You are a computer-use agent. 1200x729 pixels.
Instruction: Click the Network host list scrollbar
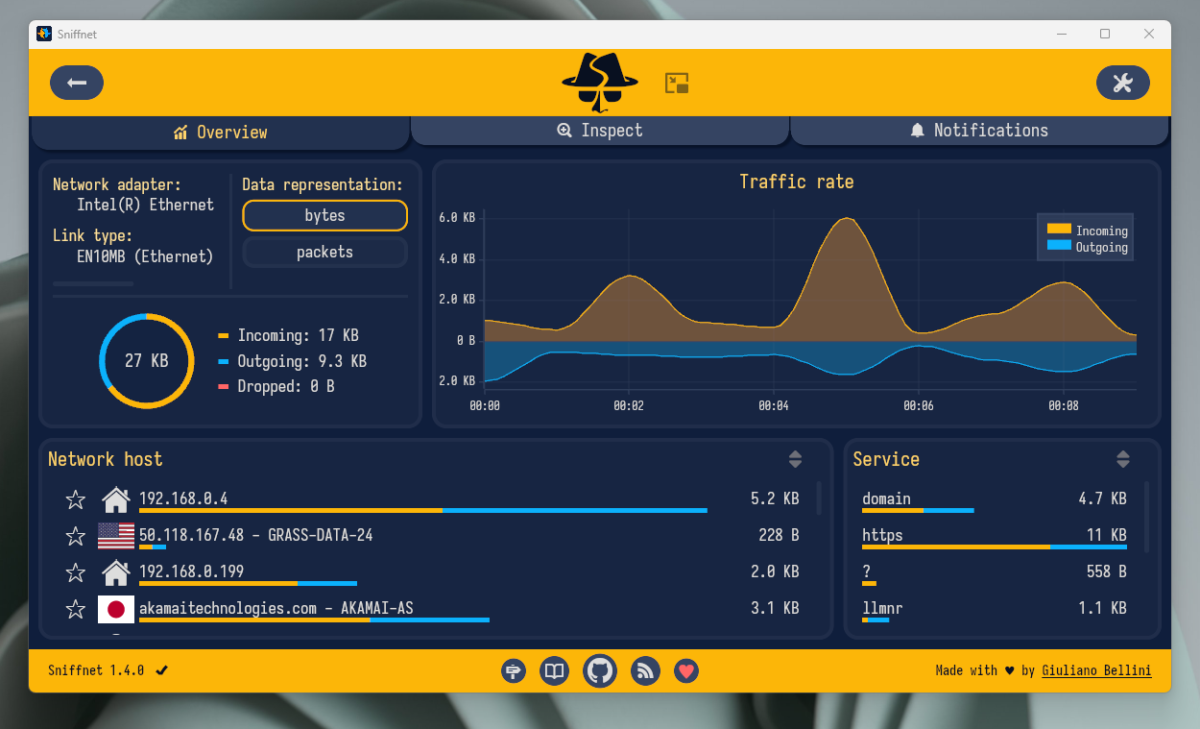820,498
